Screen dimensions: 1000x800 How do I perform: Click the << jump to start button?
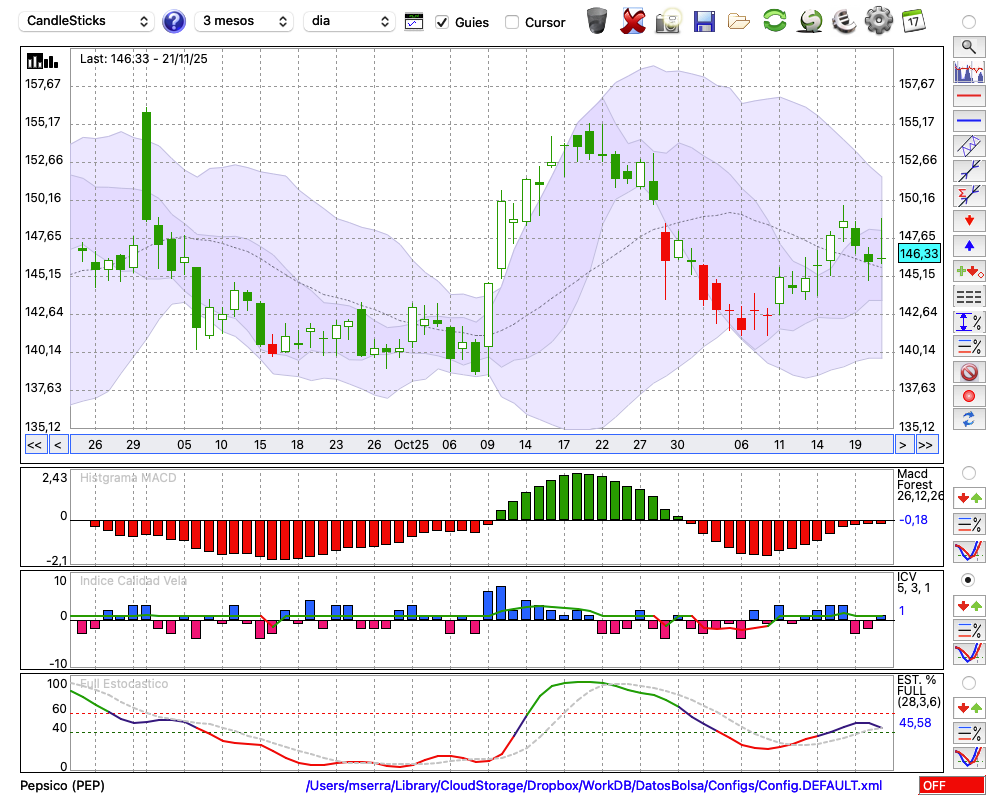pyautogui.click(x=34, y=444)
